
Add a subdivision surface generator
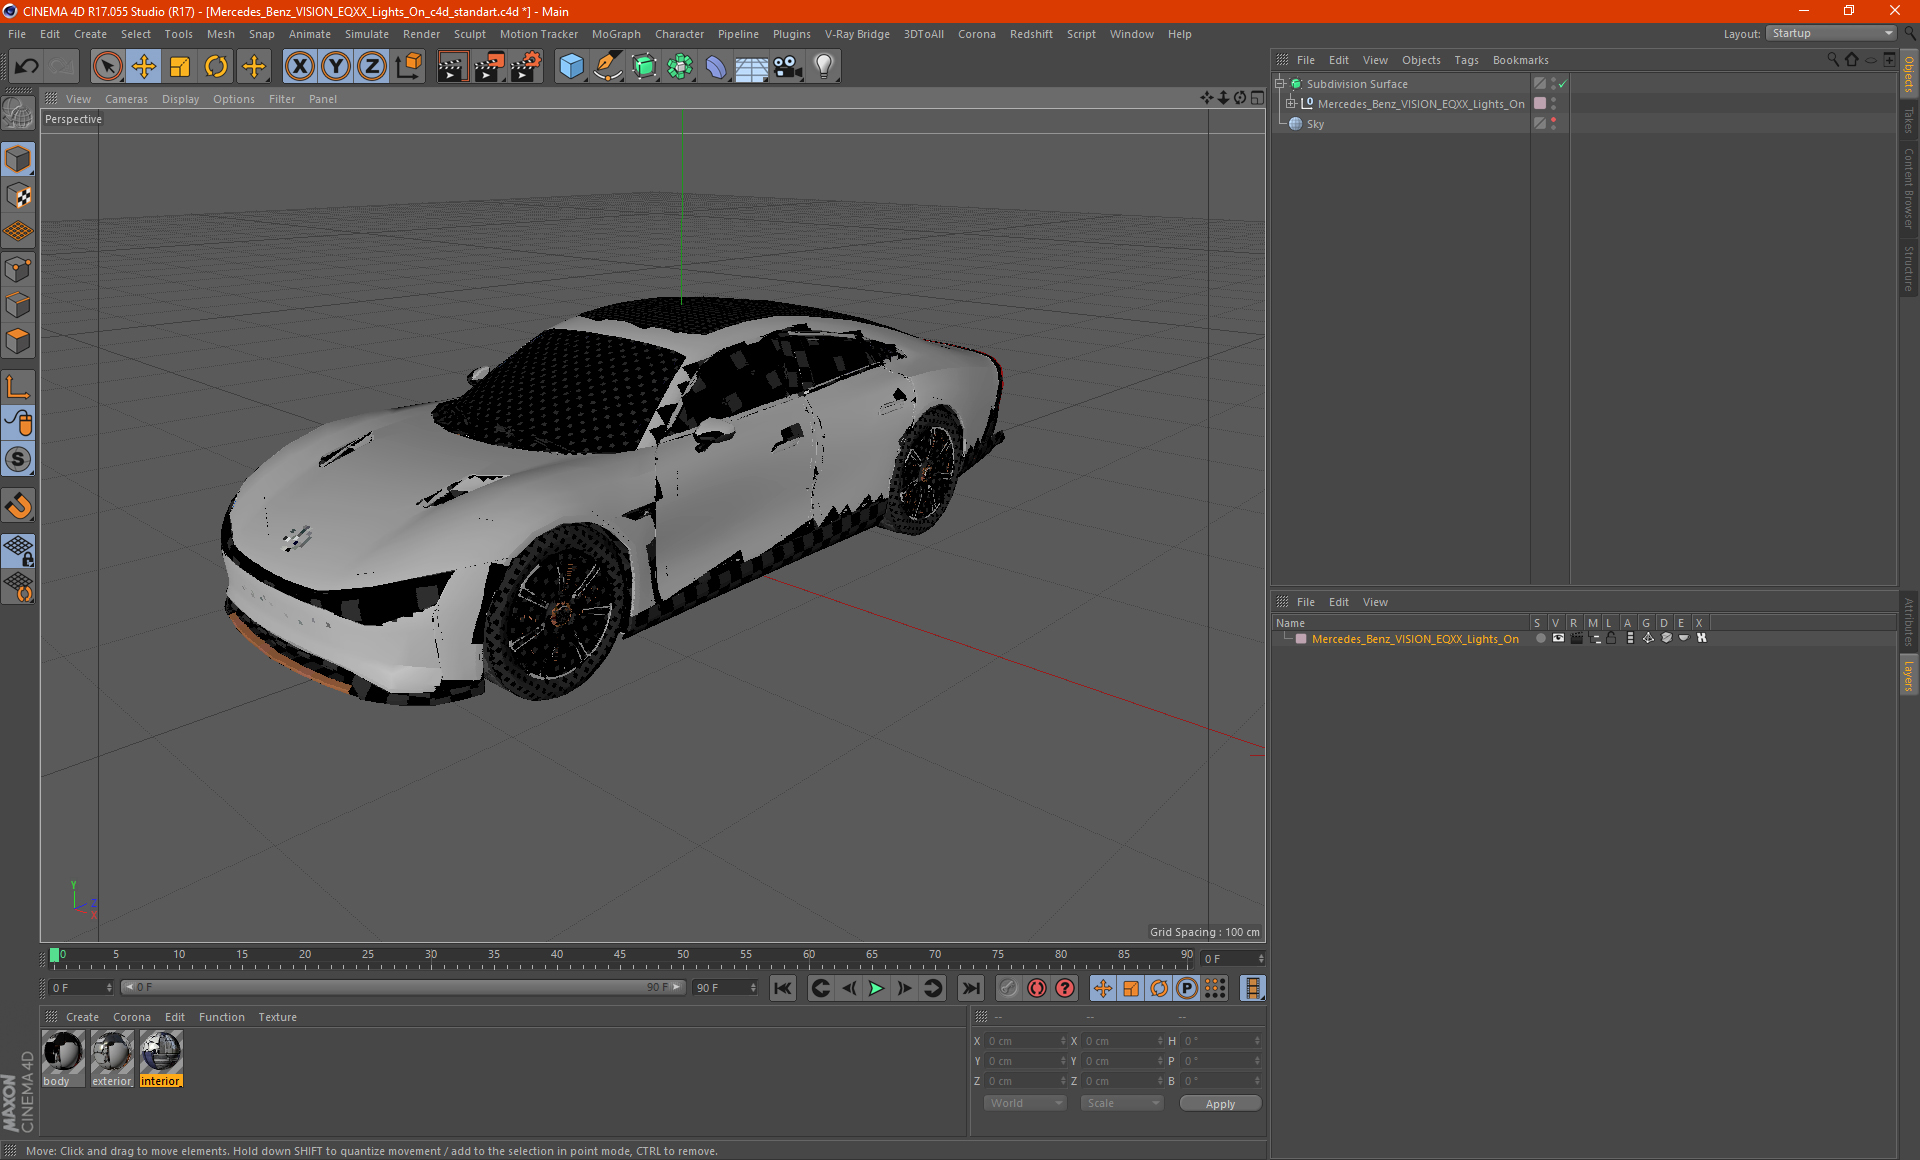(644, 67)
